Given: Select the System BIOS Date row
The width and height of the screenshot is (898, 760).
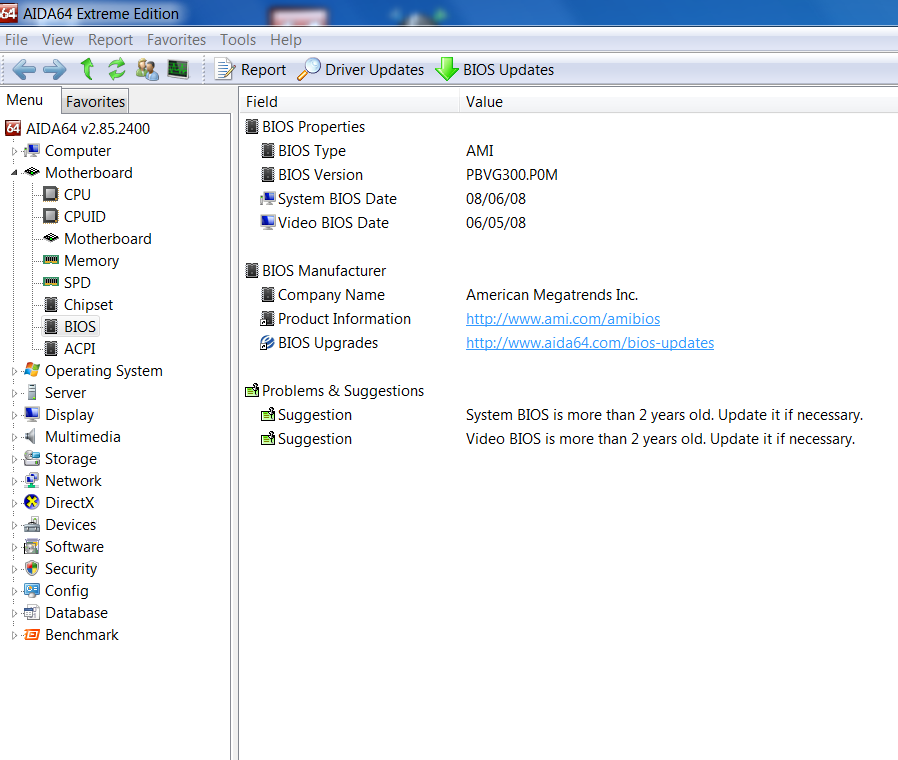Looking at the screenshot, I should [x=568, y=199].
